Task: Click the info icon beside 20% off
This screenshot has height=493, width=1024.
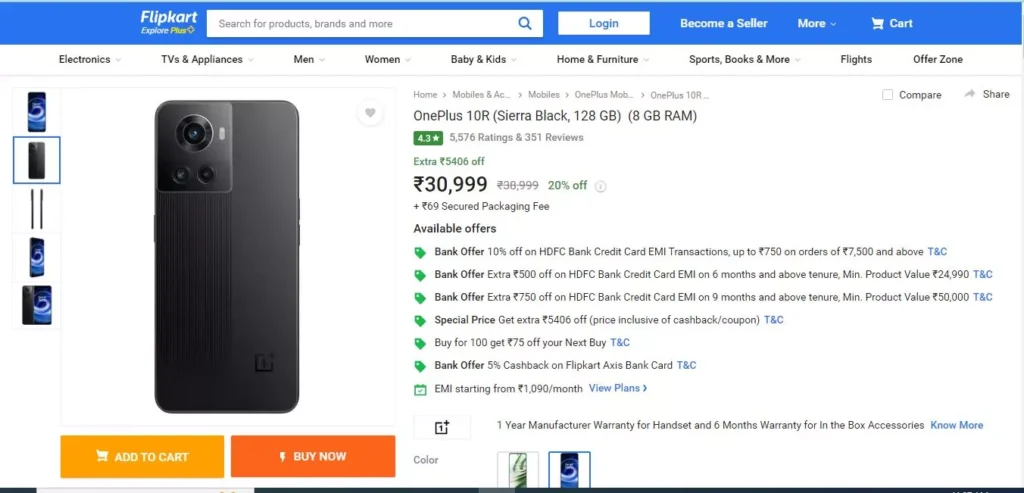Action: click(601, 186)
